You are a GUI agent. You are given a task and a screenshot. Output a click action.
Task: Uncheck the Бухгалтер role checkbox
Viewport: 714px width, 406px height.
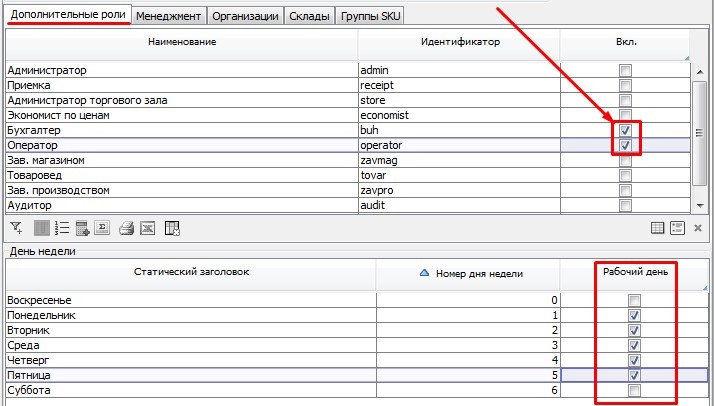pyautogui.click(x=625, y=131)
